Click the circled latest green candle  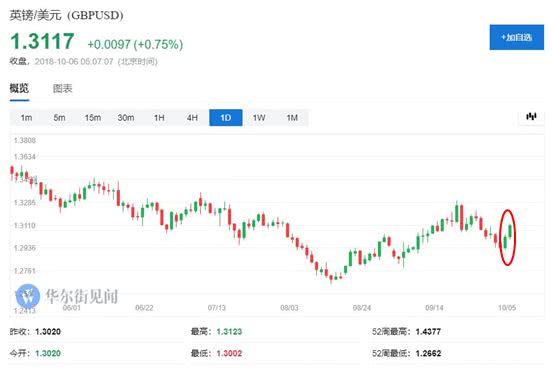pos(510,231)
